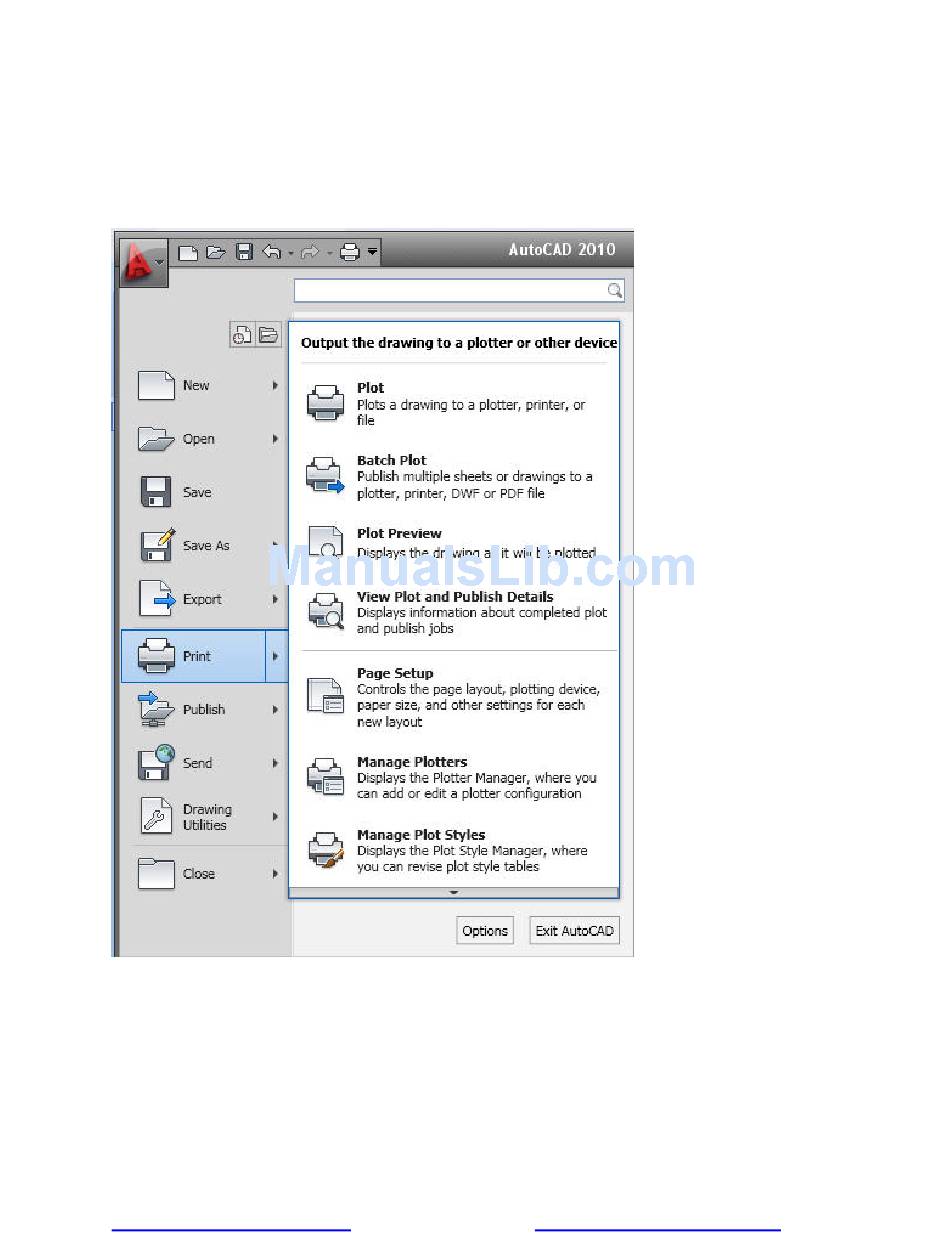The height and width of the screenshot is (1241, 950).
Task: Click the Open folder icon in quick access toolbar
Action: click(215, 253)
